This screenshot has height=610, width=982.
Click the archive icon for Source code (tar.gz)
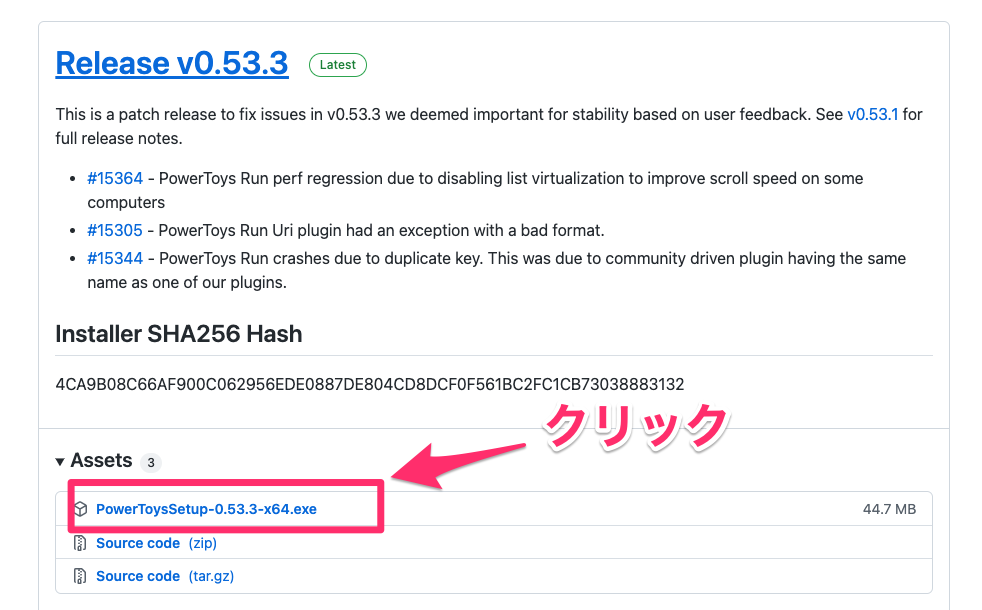pyautogui.click(x=81, y=576)
